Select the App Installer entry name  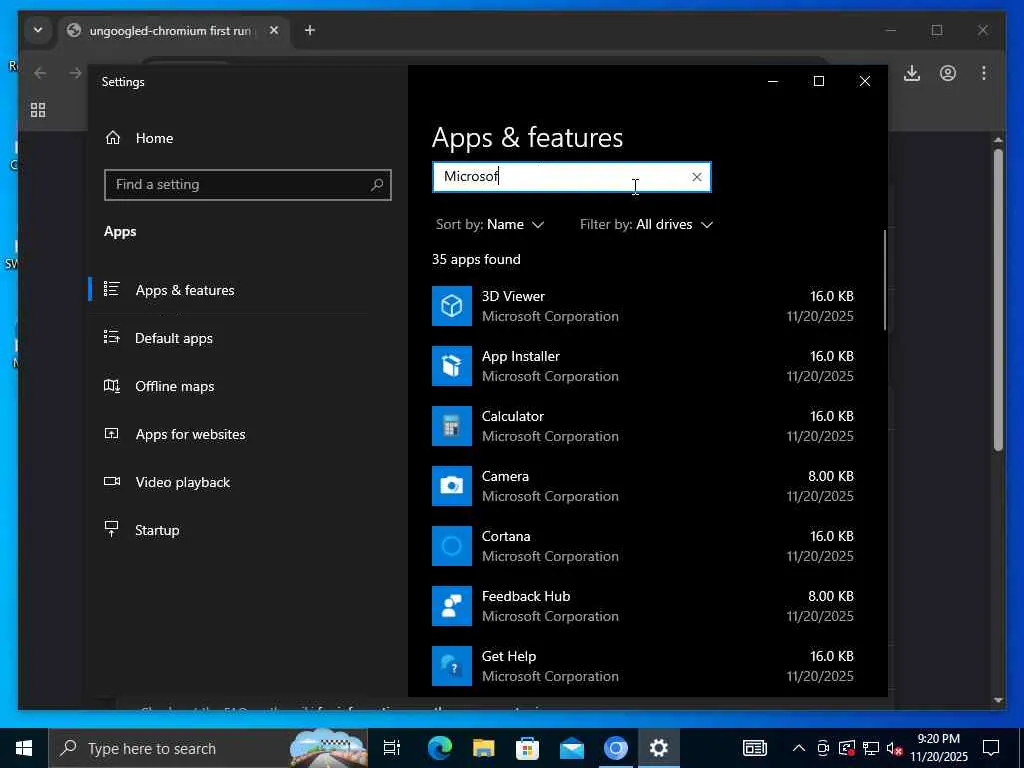520,357
